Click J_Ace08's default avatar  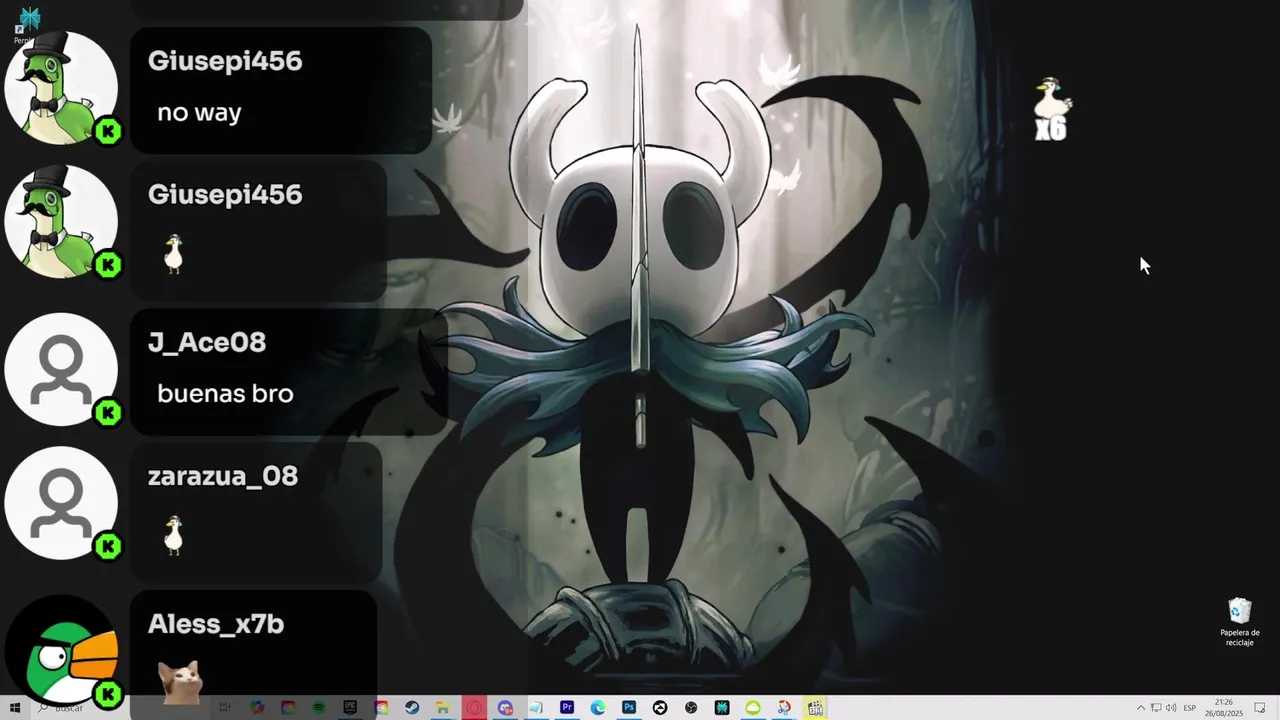(61, 369)
